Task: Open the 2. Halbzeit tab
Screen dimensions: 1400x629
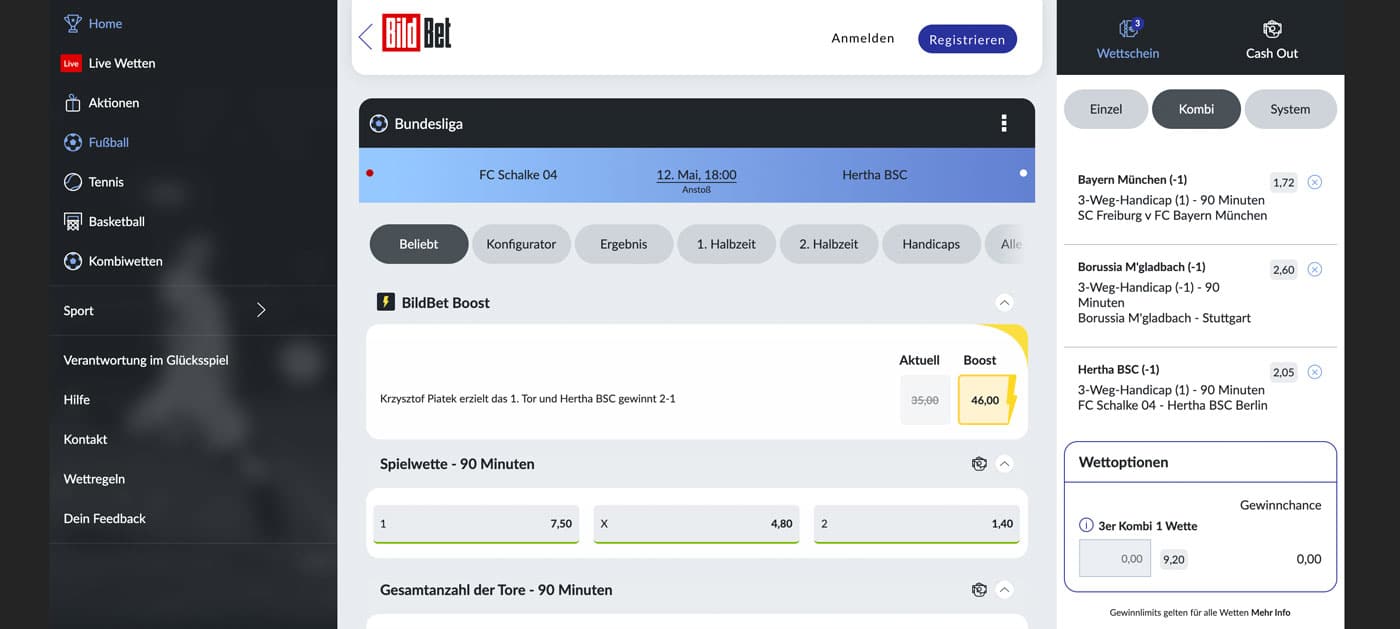Action: coord(829,244)
